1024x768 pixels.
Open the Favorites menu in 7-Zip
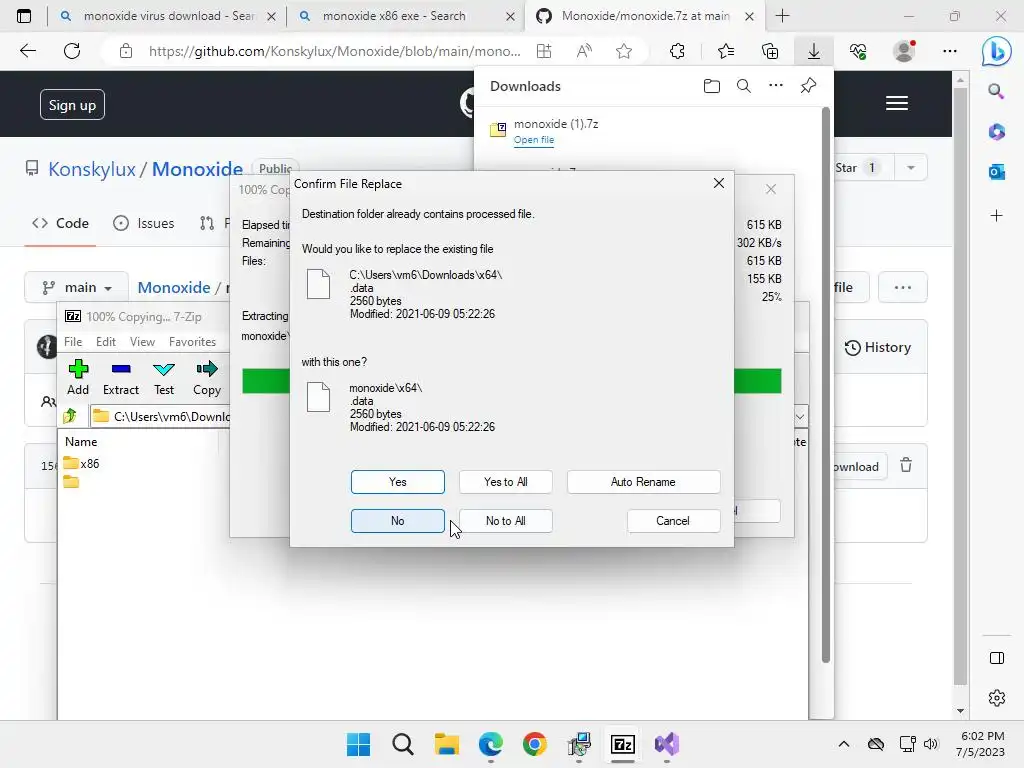(192, 342)
